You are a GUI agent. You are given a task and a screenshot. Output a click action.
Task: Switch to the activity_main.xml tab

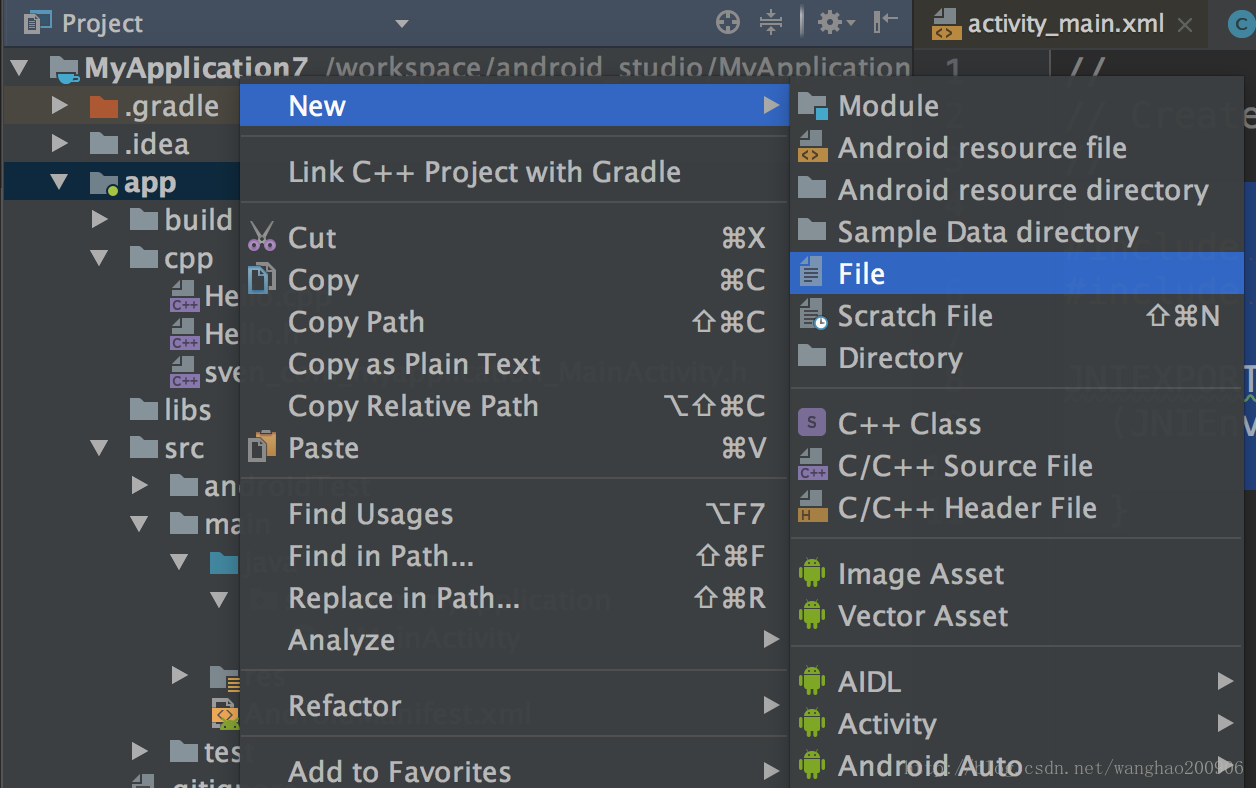[x=1064, y=24]
